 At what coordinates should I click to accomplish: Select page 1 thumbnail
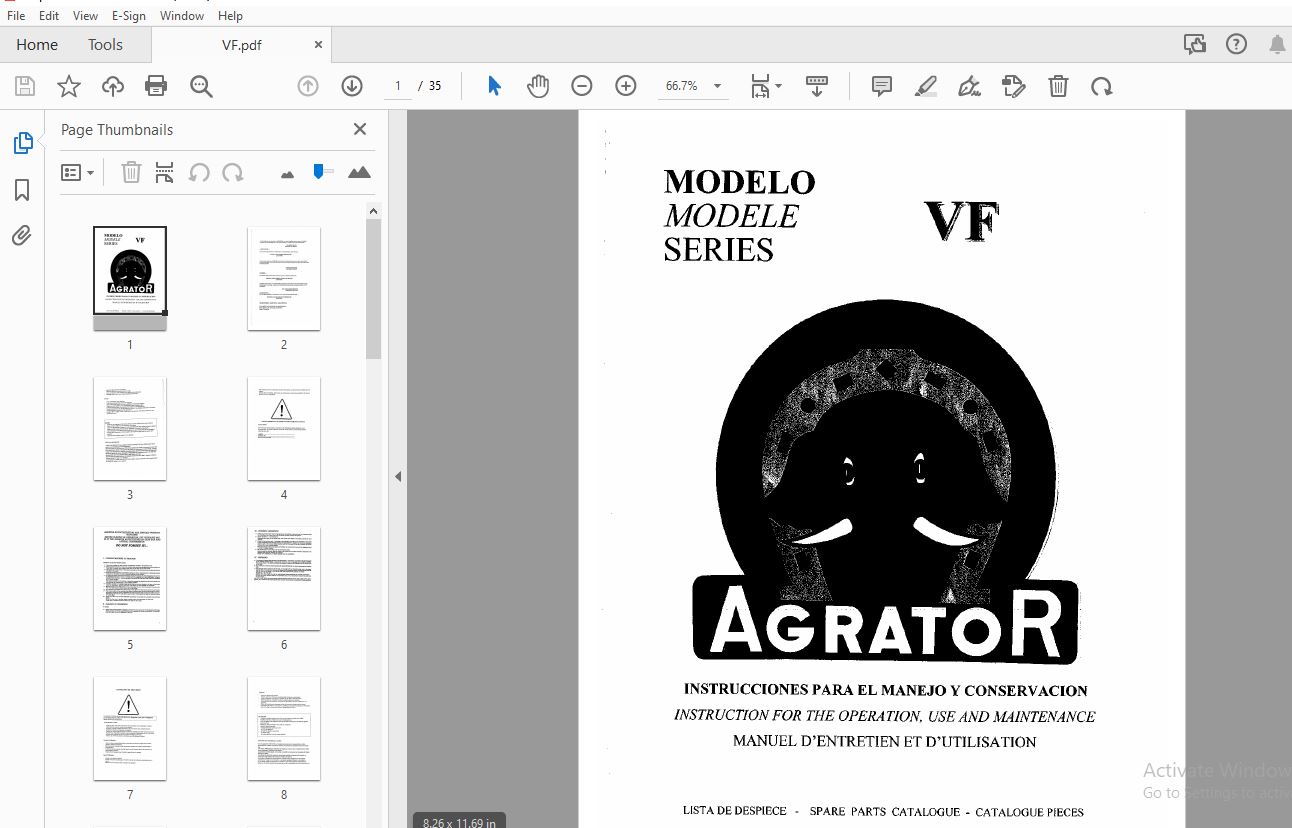click(130, 278)
